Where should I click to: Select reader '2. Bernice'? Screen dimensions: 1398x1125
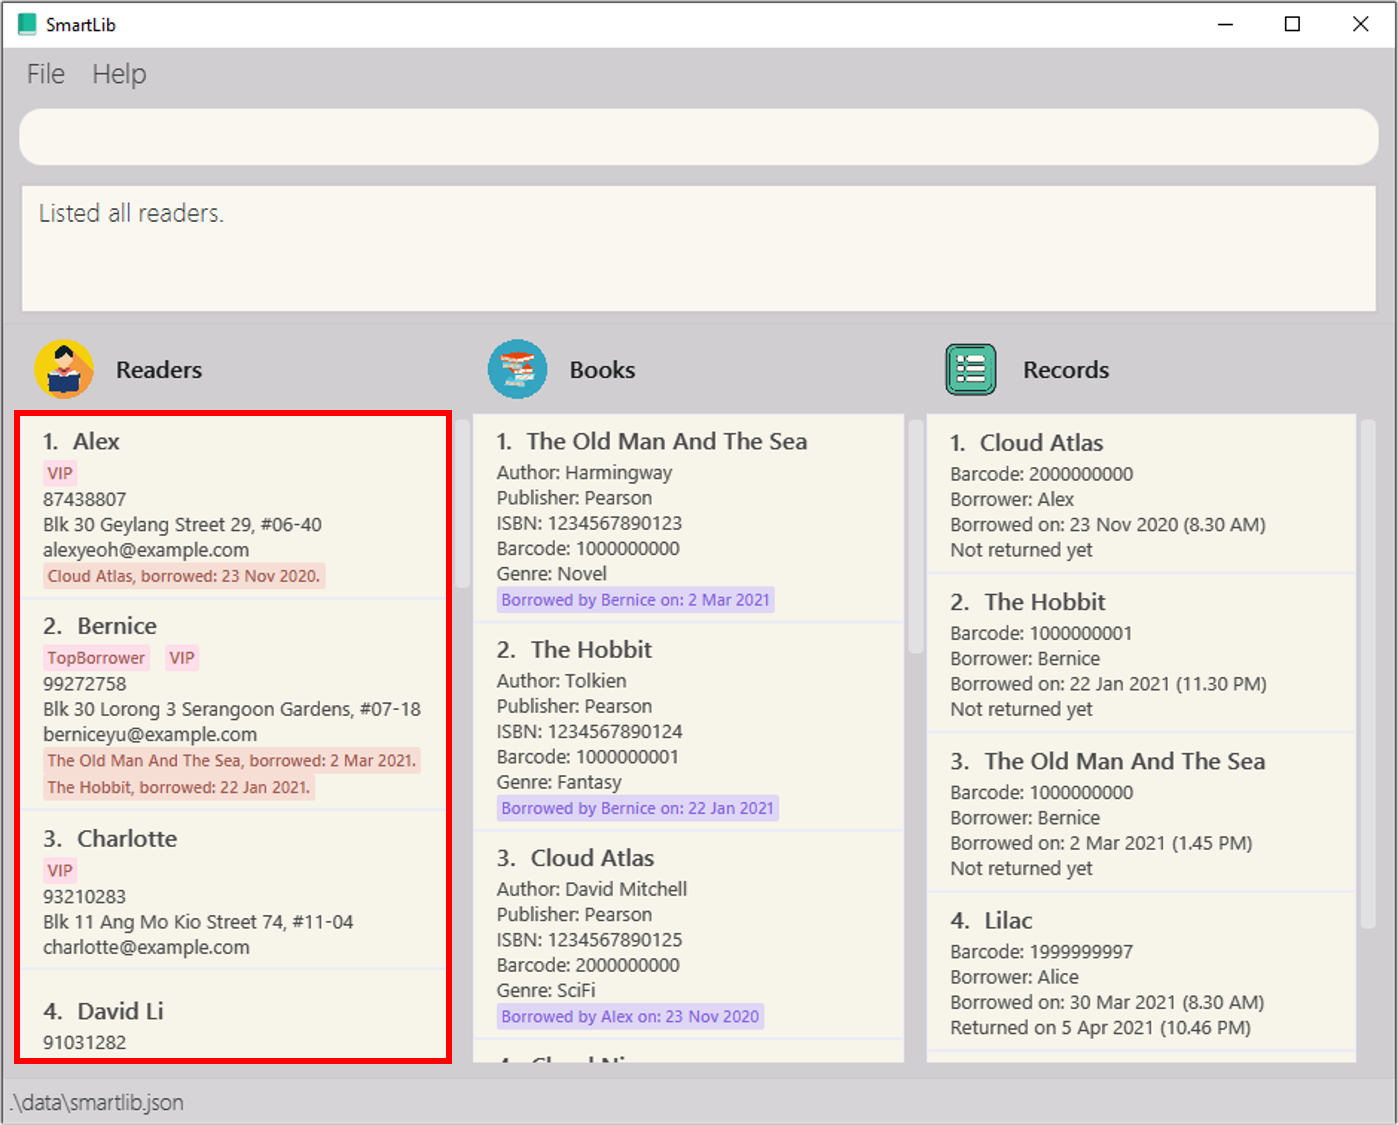tap(233, 704)
